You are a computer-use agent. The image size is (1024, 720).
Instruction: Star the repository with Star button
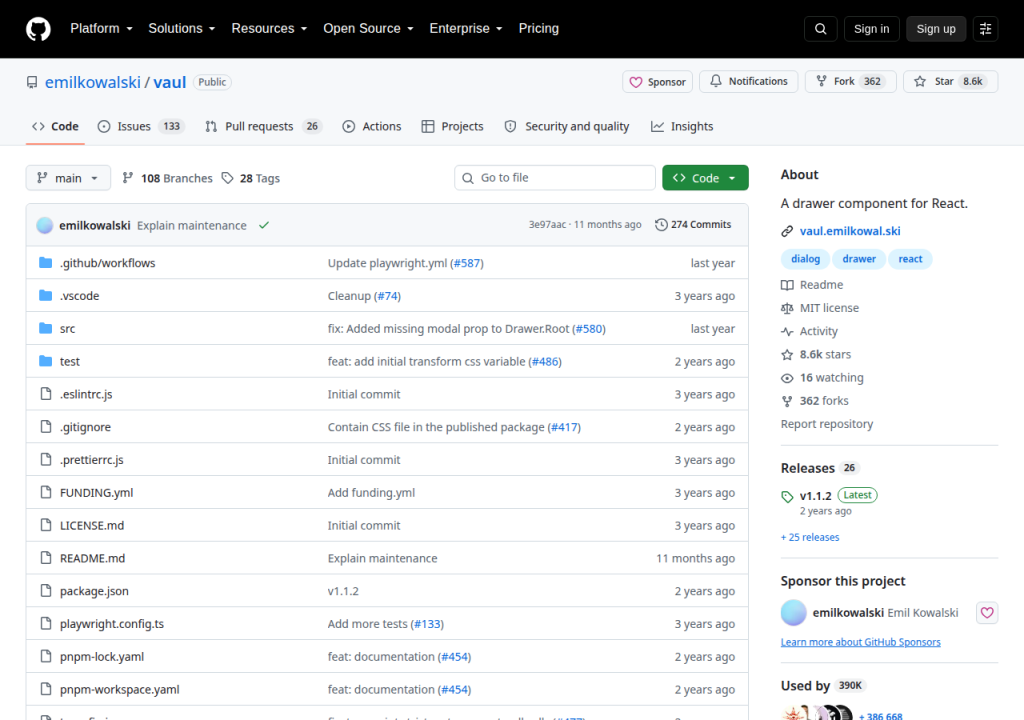951,81
